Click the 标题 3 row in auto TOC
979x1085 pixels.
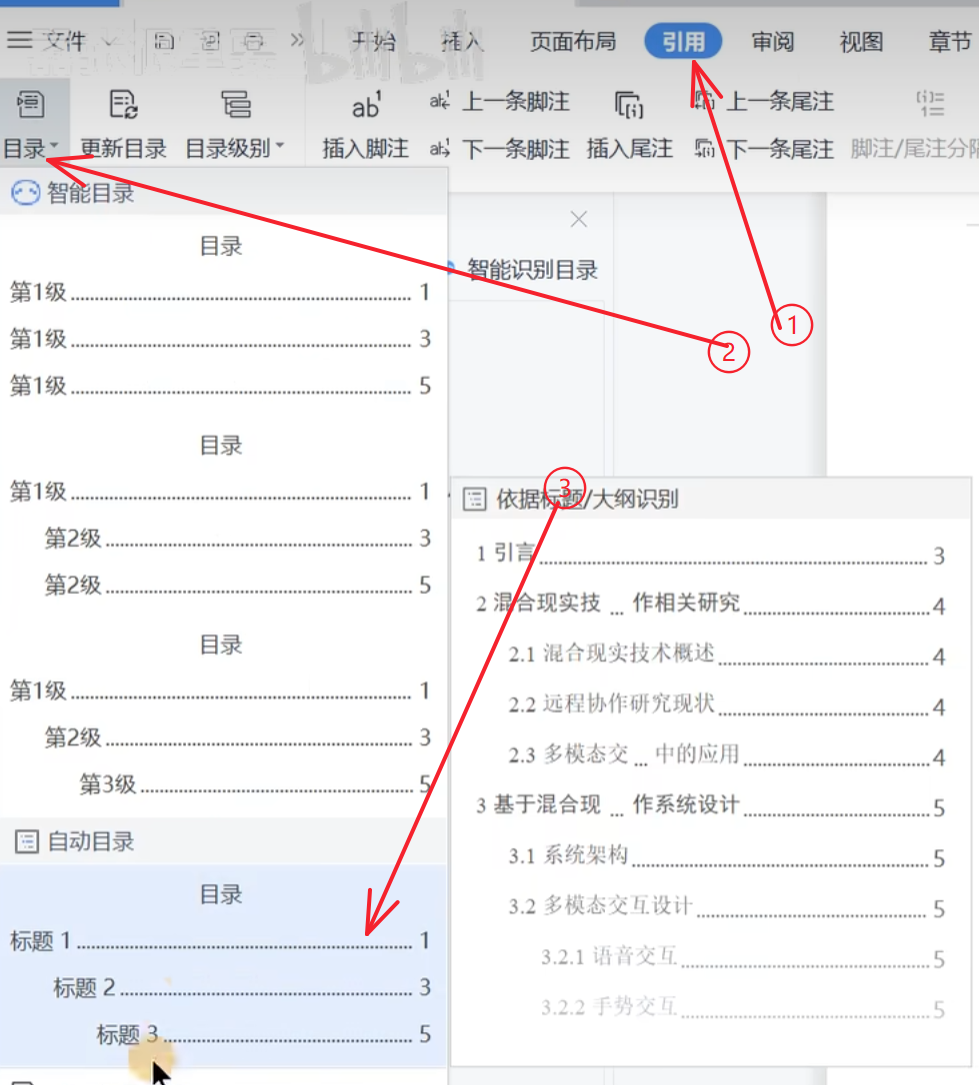coord(264,1034)
